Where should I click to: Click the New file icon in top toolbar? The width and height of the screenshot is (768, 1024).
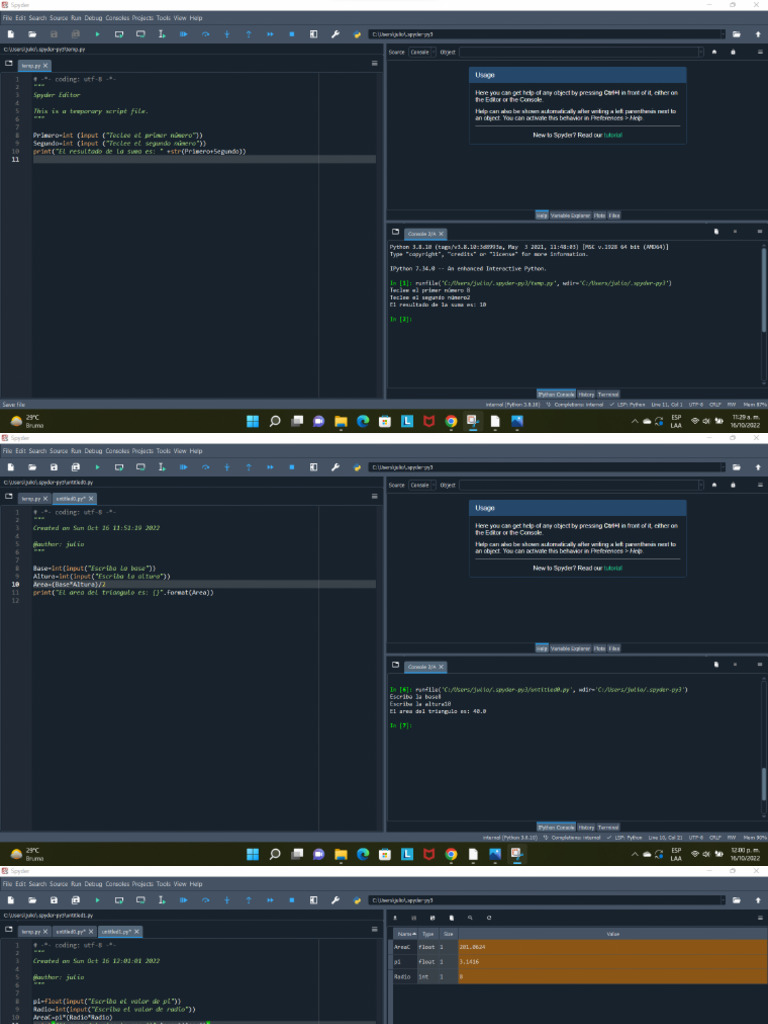(10, 34)
